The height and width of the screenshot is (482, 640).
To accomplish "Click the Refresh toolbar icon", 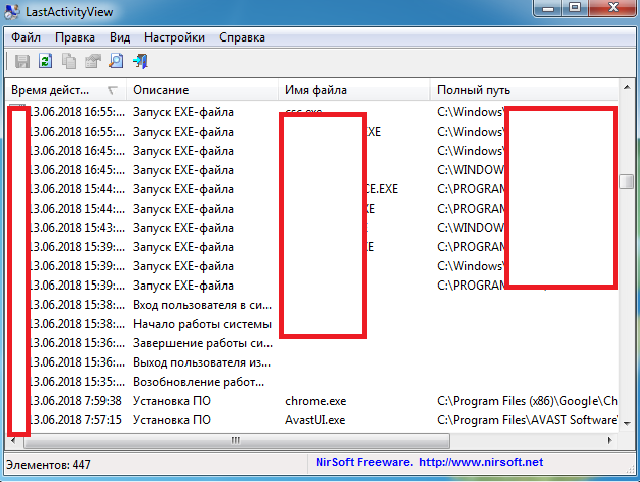I will click(46, 62).
